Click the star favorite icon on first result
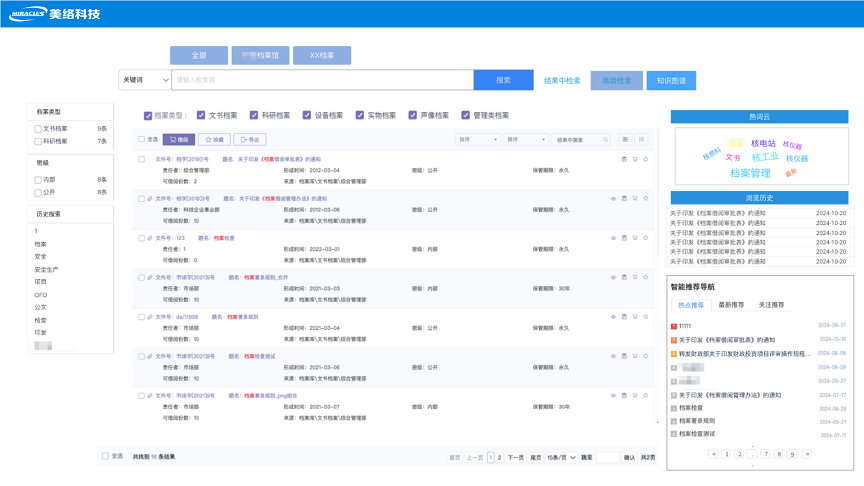This screenshot has width=864, height=486. (x=646, y=159)
